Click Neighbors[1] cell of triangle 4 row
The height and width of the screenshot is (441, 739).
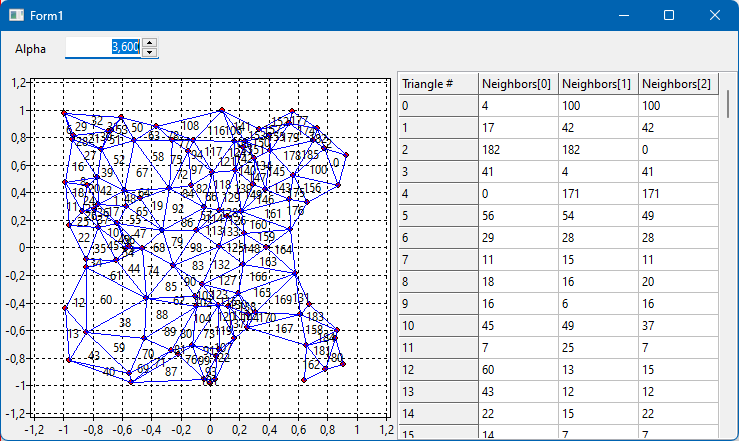click(599, 194)
